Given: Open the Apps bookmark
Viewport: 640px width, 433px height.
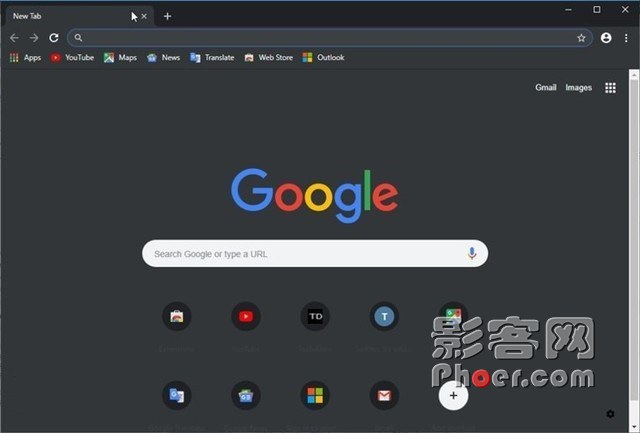Looking at the screenshot, I should click(25, 58).
